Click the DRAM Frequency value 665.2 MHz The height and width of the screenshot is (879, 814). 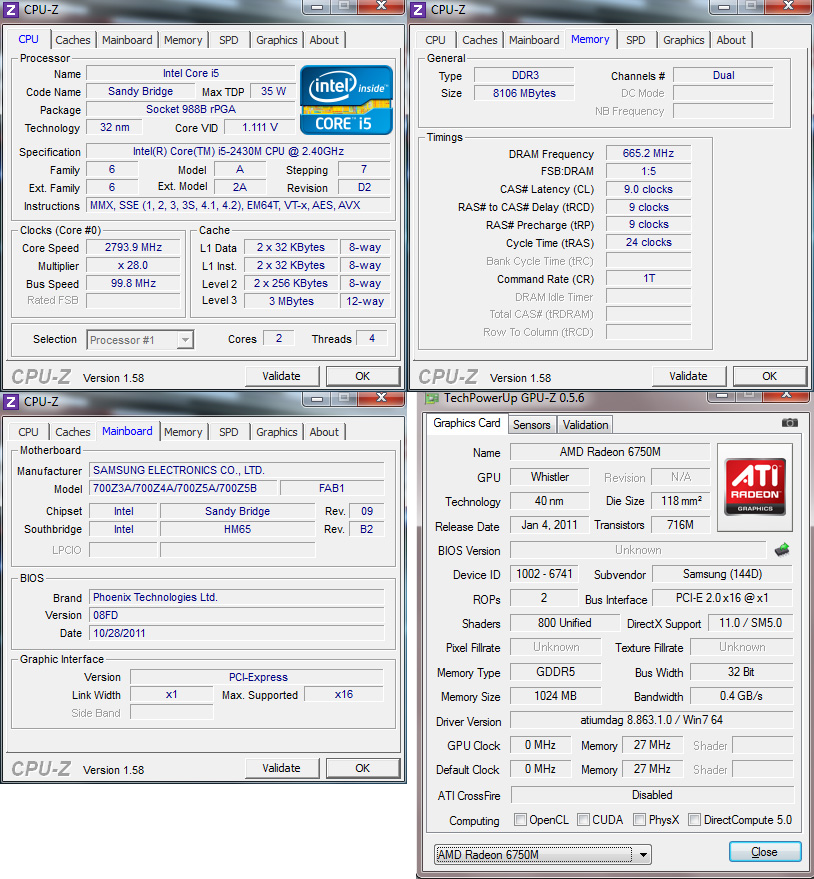pyautogui.click(x=649, y=153)
